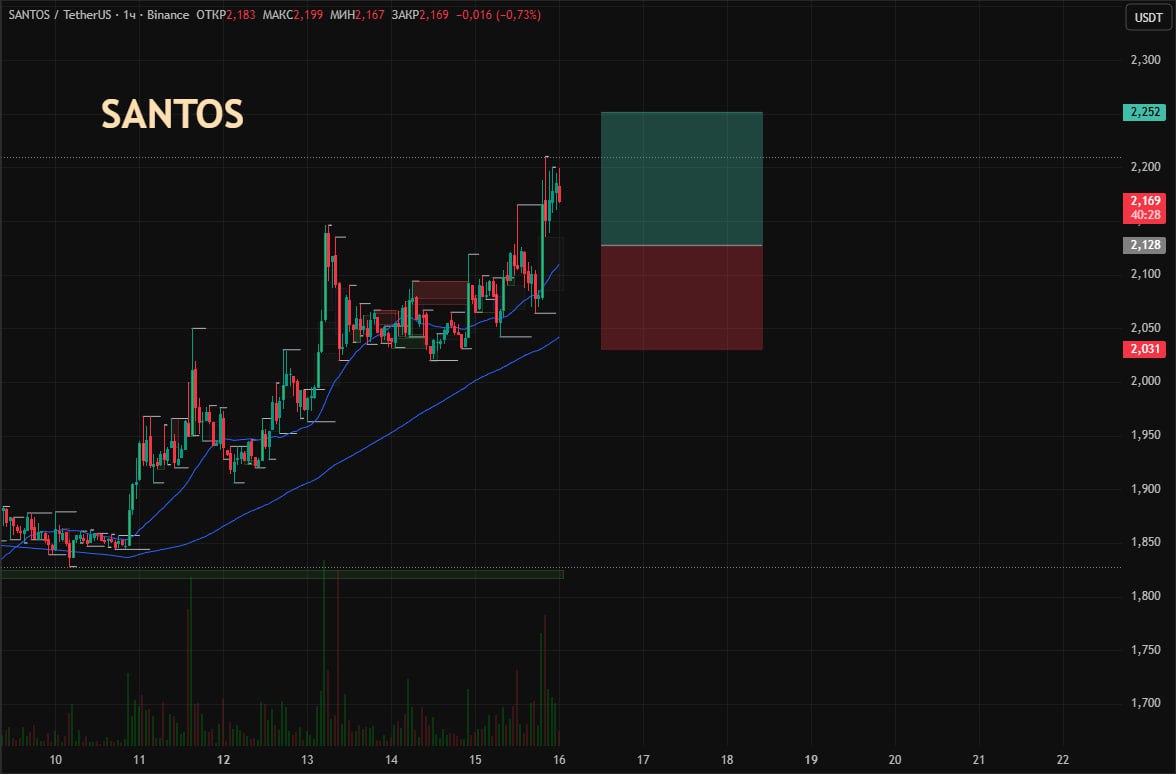Screen dimensions: 1176x774
Task: Click the МАКС high value 2,199
Action: point(310,16)
